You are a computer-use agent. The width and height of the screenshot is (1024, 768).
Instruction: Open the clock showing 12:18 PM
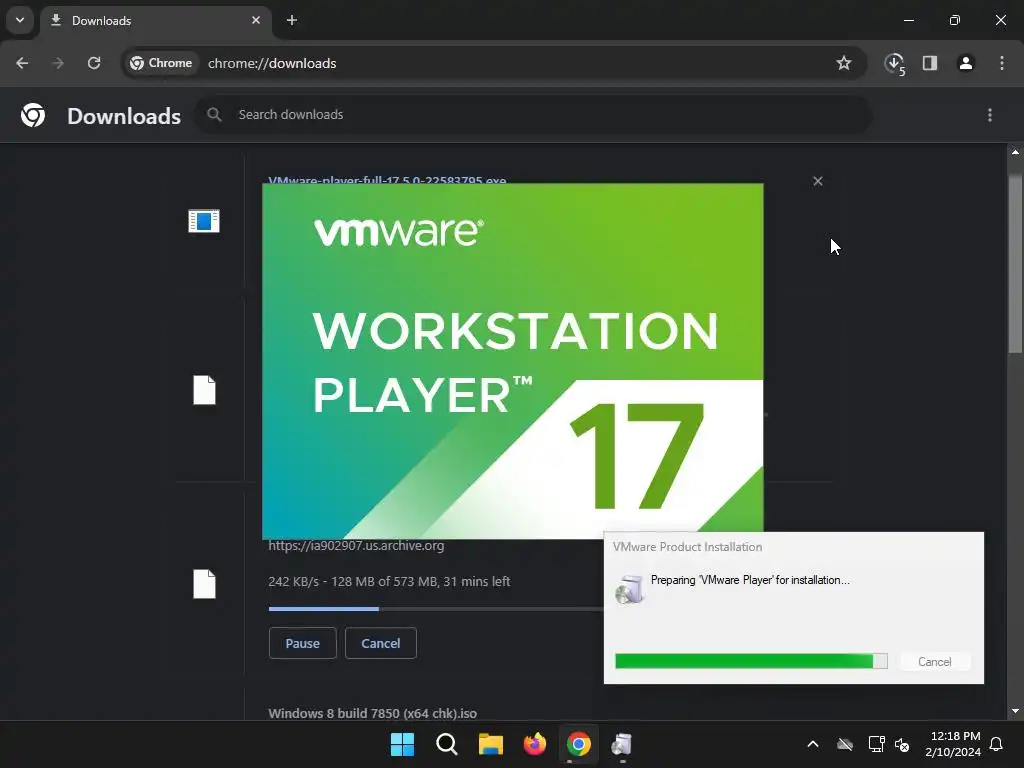[x=953, y=744]
